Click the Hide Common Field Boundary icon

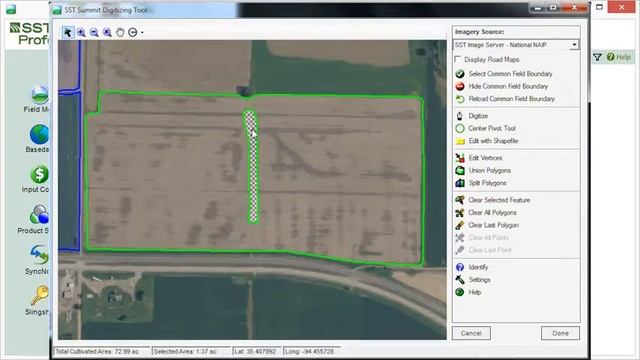coord(460,87)
